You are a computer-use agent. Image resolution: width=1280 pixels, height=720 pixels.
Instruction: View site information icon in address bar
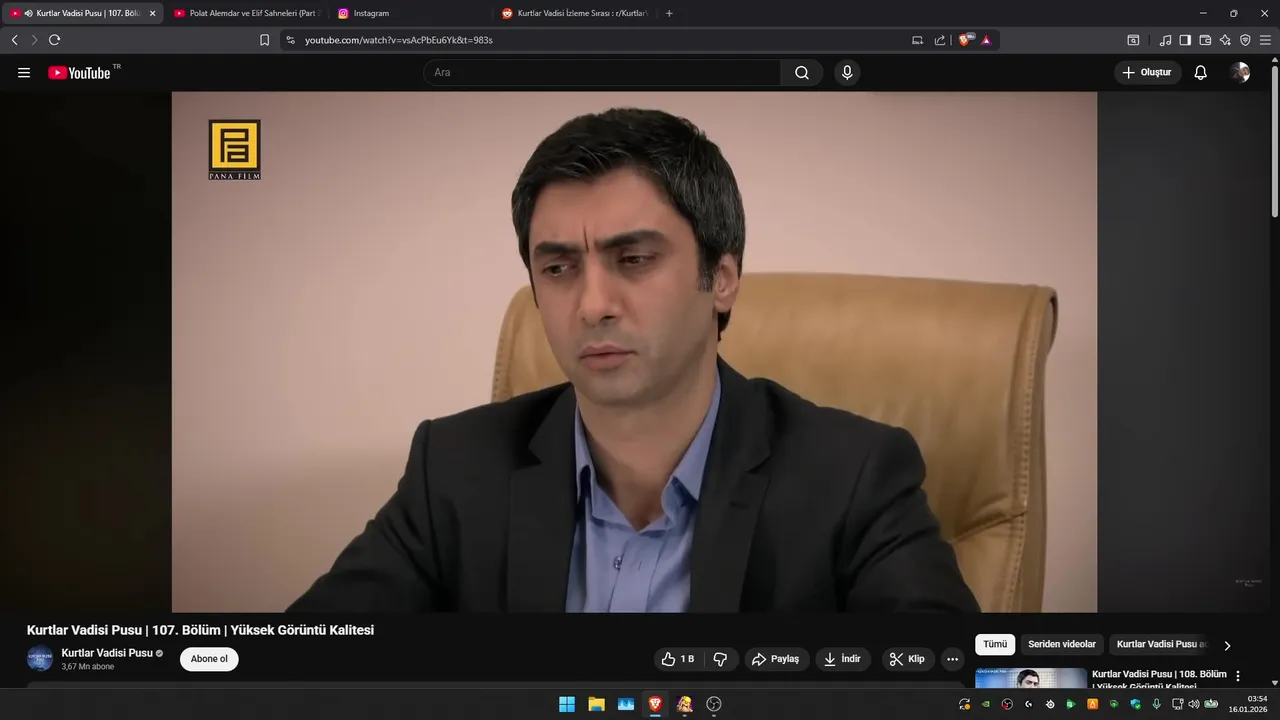290,40
